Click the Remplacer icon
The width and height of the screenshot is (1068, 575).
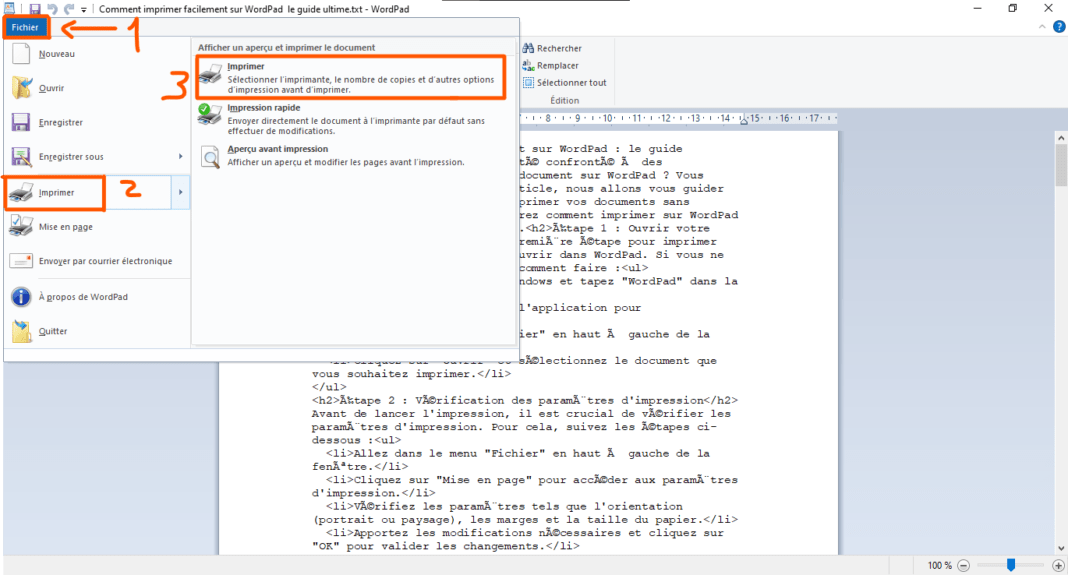pos(528,65)
